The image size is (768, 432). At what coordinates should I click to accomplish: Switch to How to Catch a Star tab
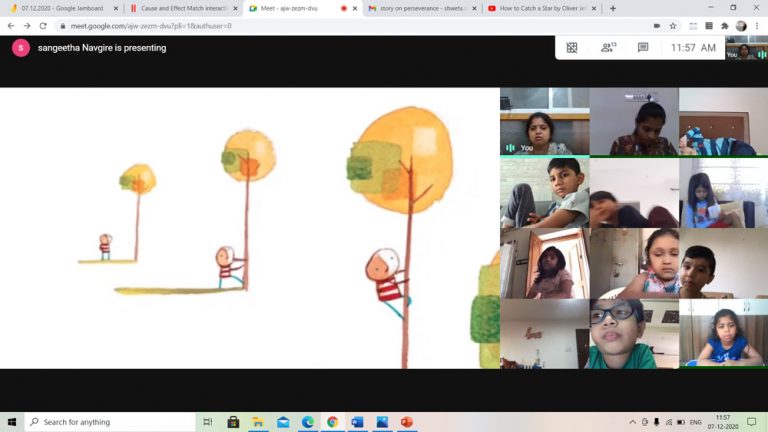(541, 8)
